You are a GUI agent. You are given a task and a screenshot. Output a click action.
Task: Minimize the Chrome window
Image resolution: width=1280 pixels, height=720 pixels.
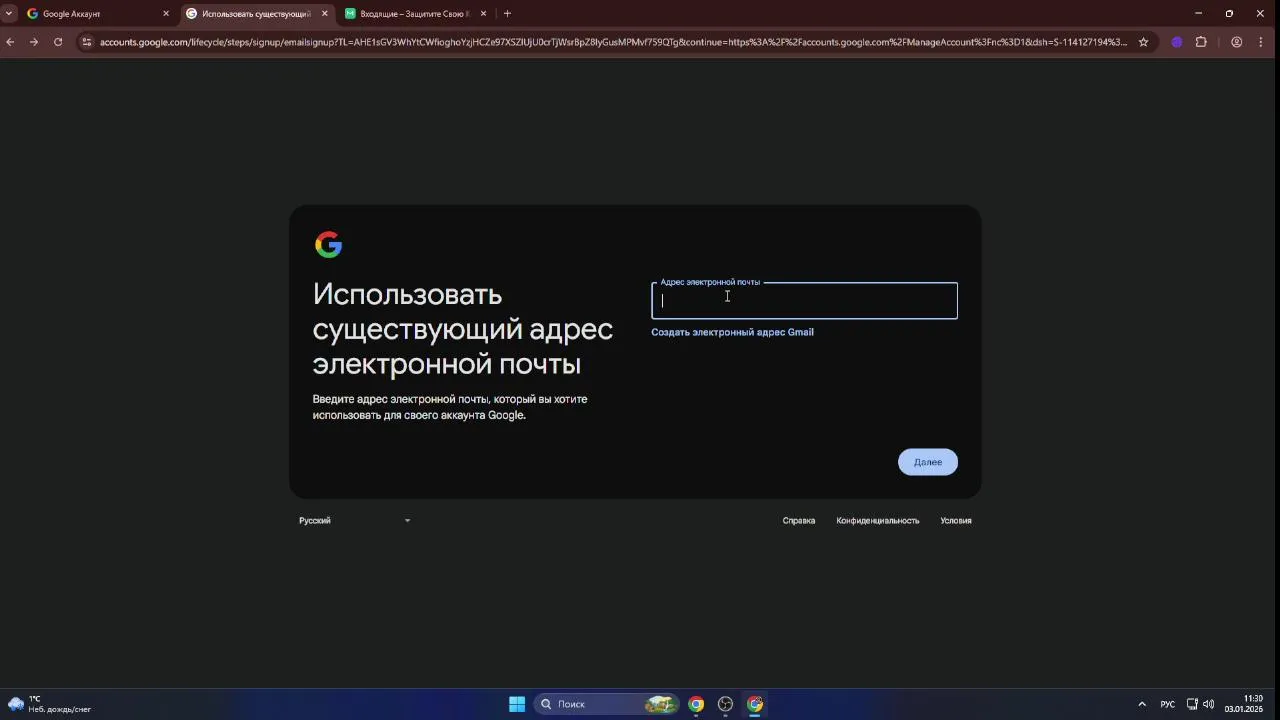(1198, 14)
